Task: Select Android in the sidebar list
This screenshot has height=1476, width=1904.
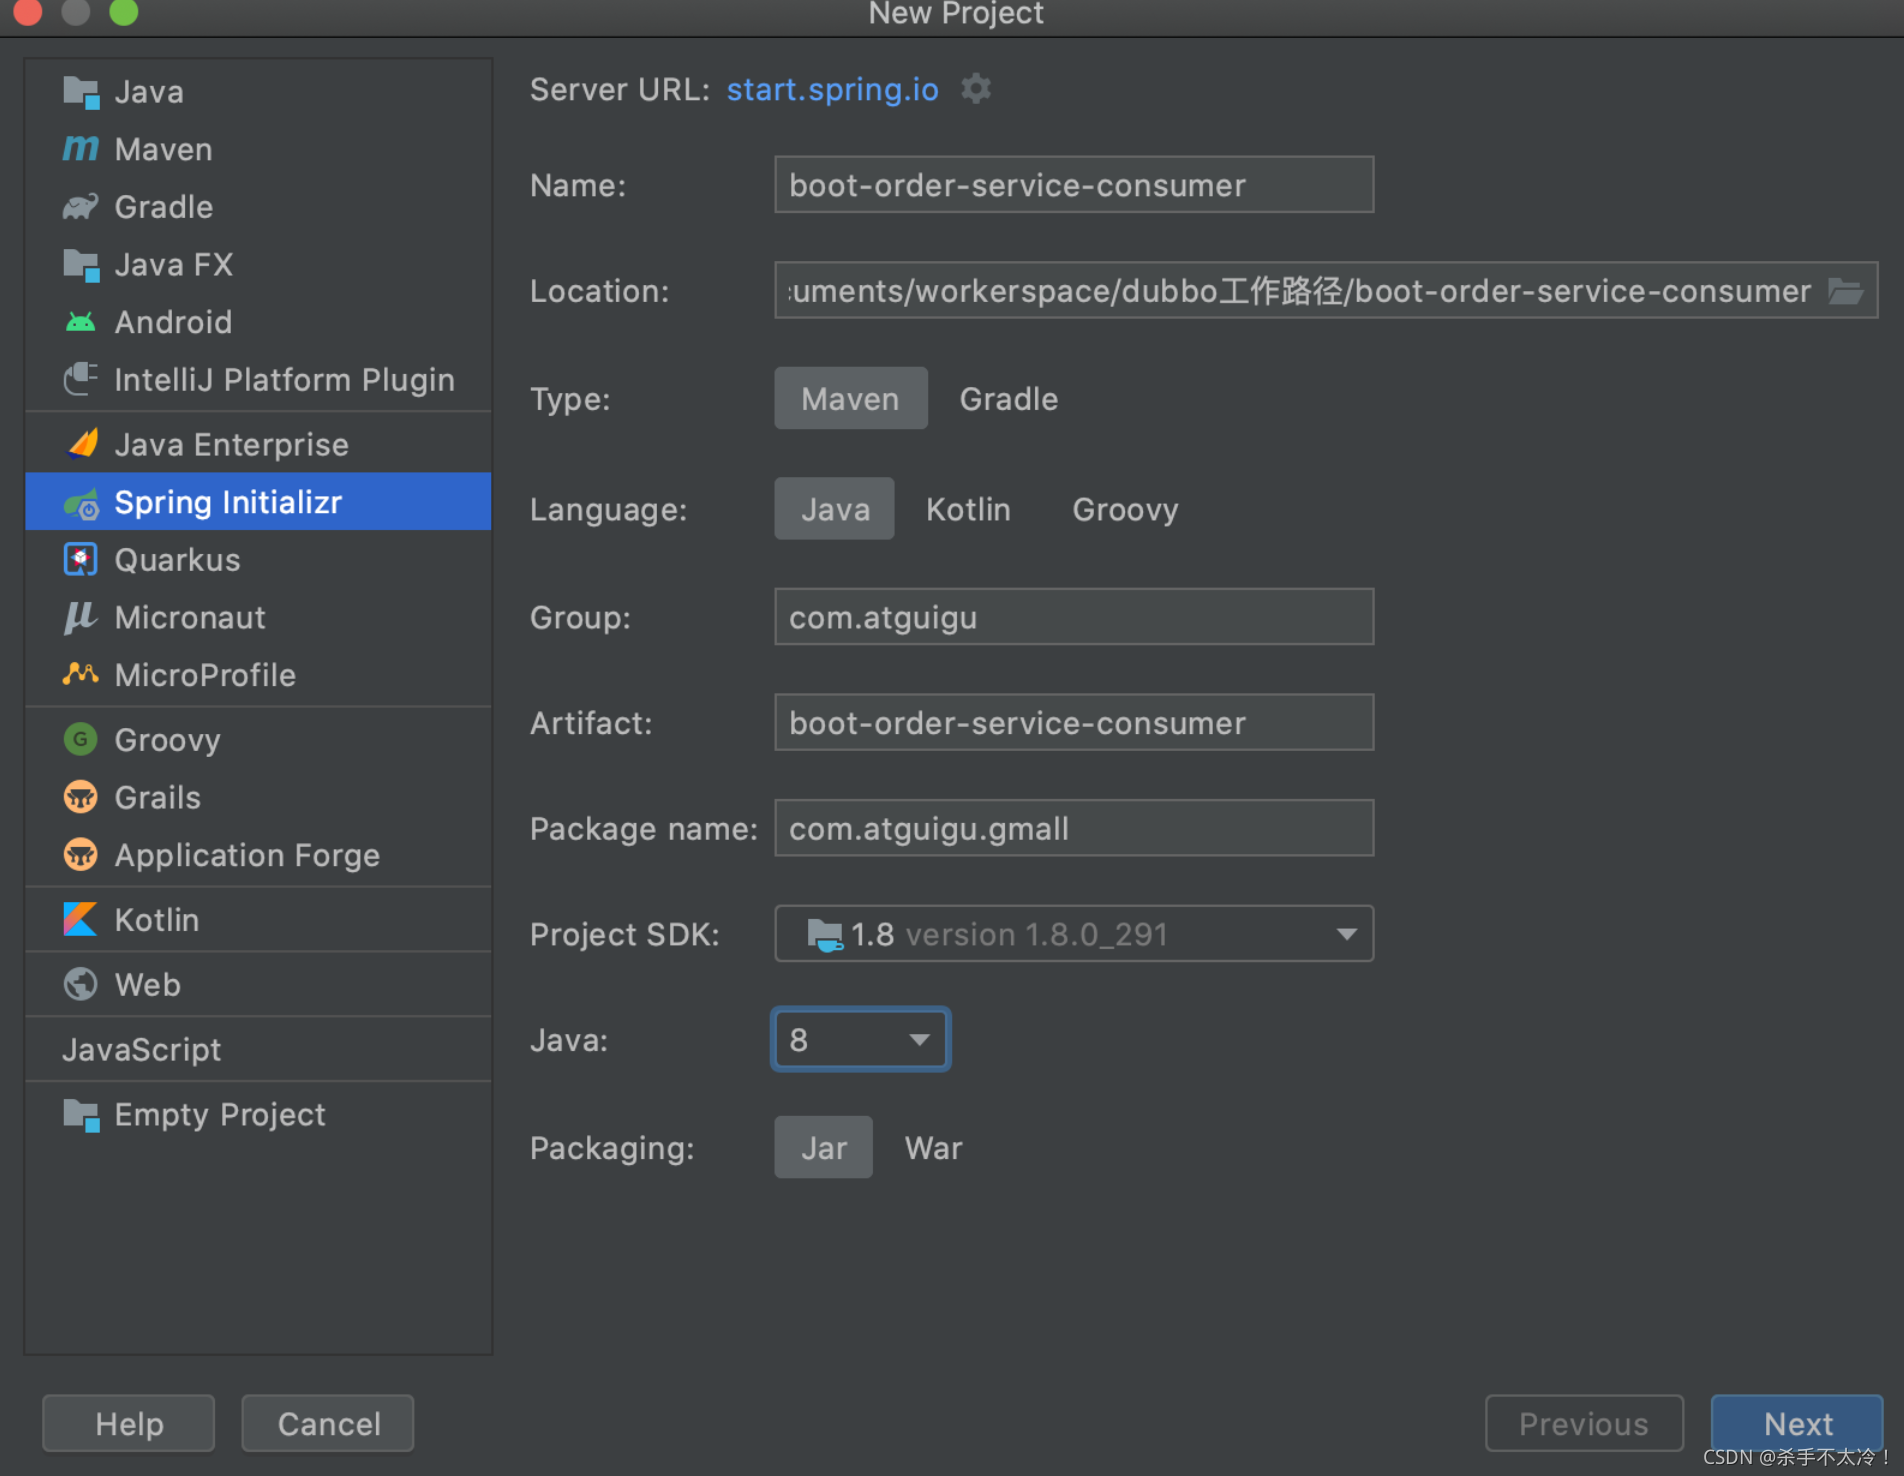Action: coord(258,322)
